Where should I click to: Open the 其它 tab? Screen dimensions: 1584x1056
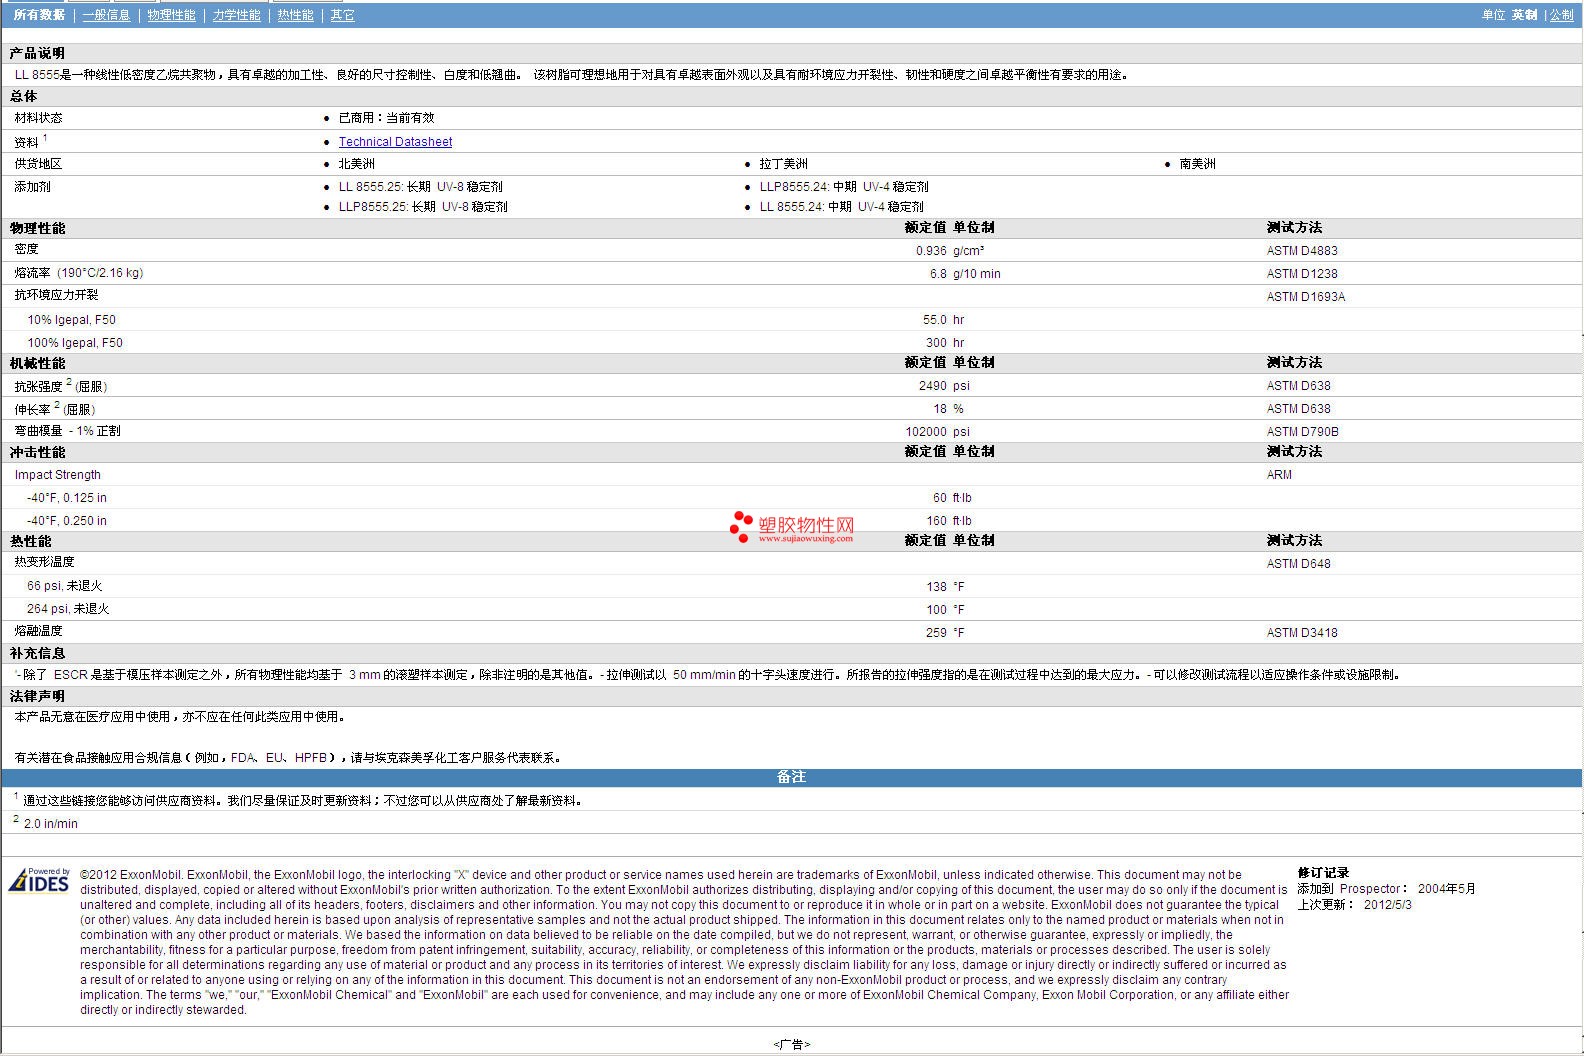(342, 15)
